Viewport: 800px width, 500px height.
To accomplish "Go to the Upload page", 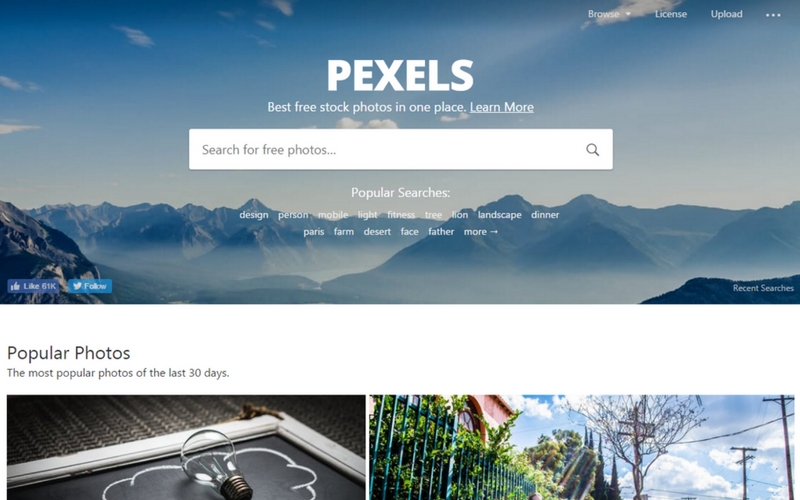I will click(727, 14).
